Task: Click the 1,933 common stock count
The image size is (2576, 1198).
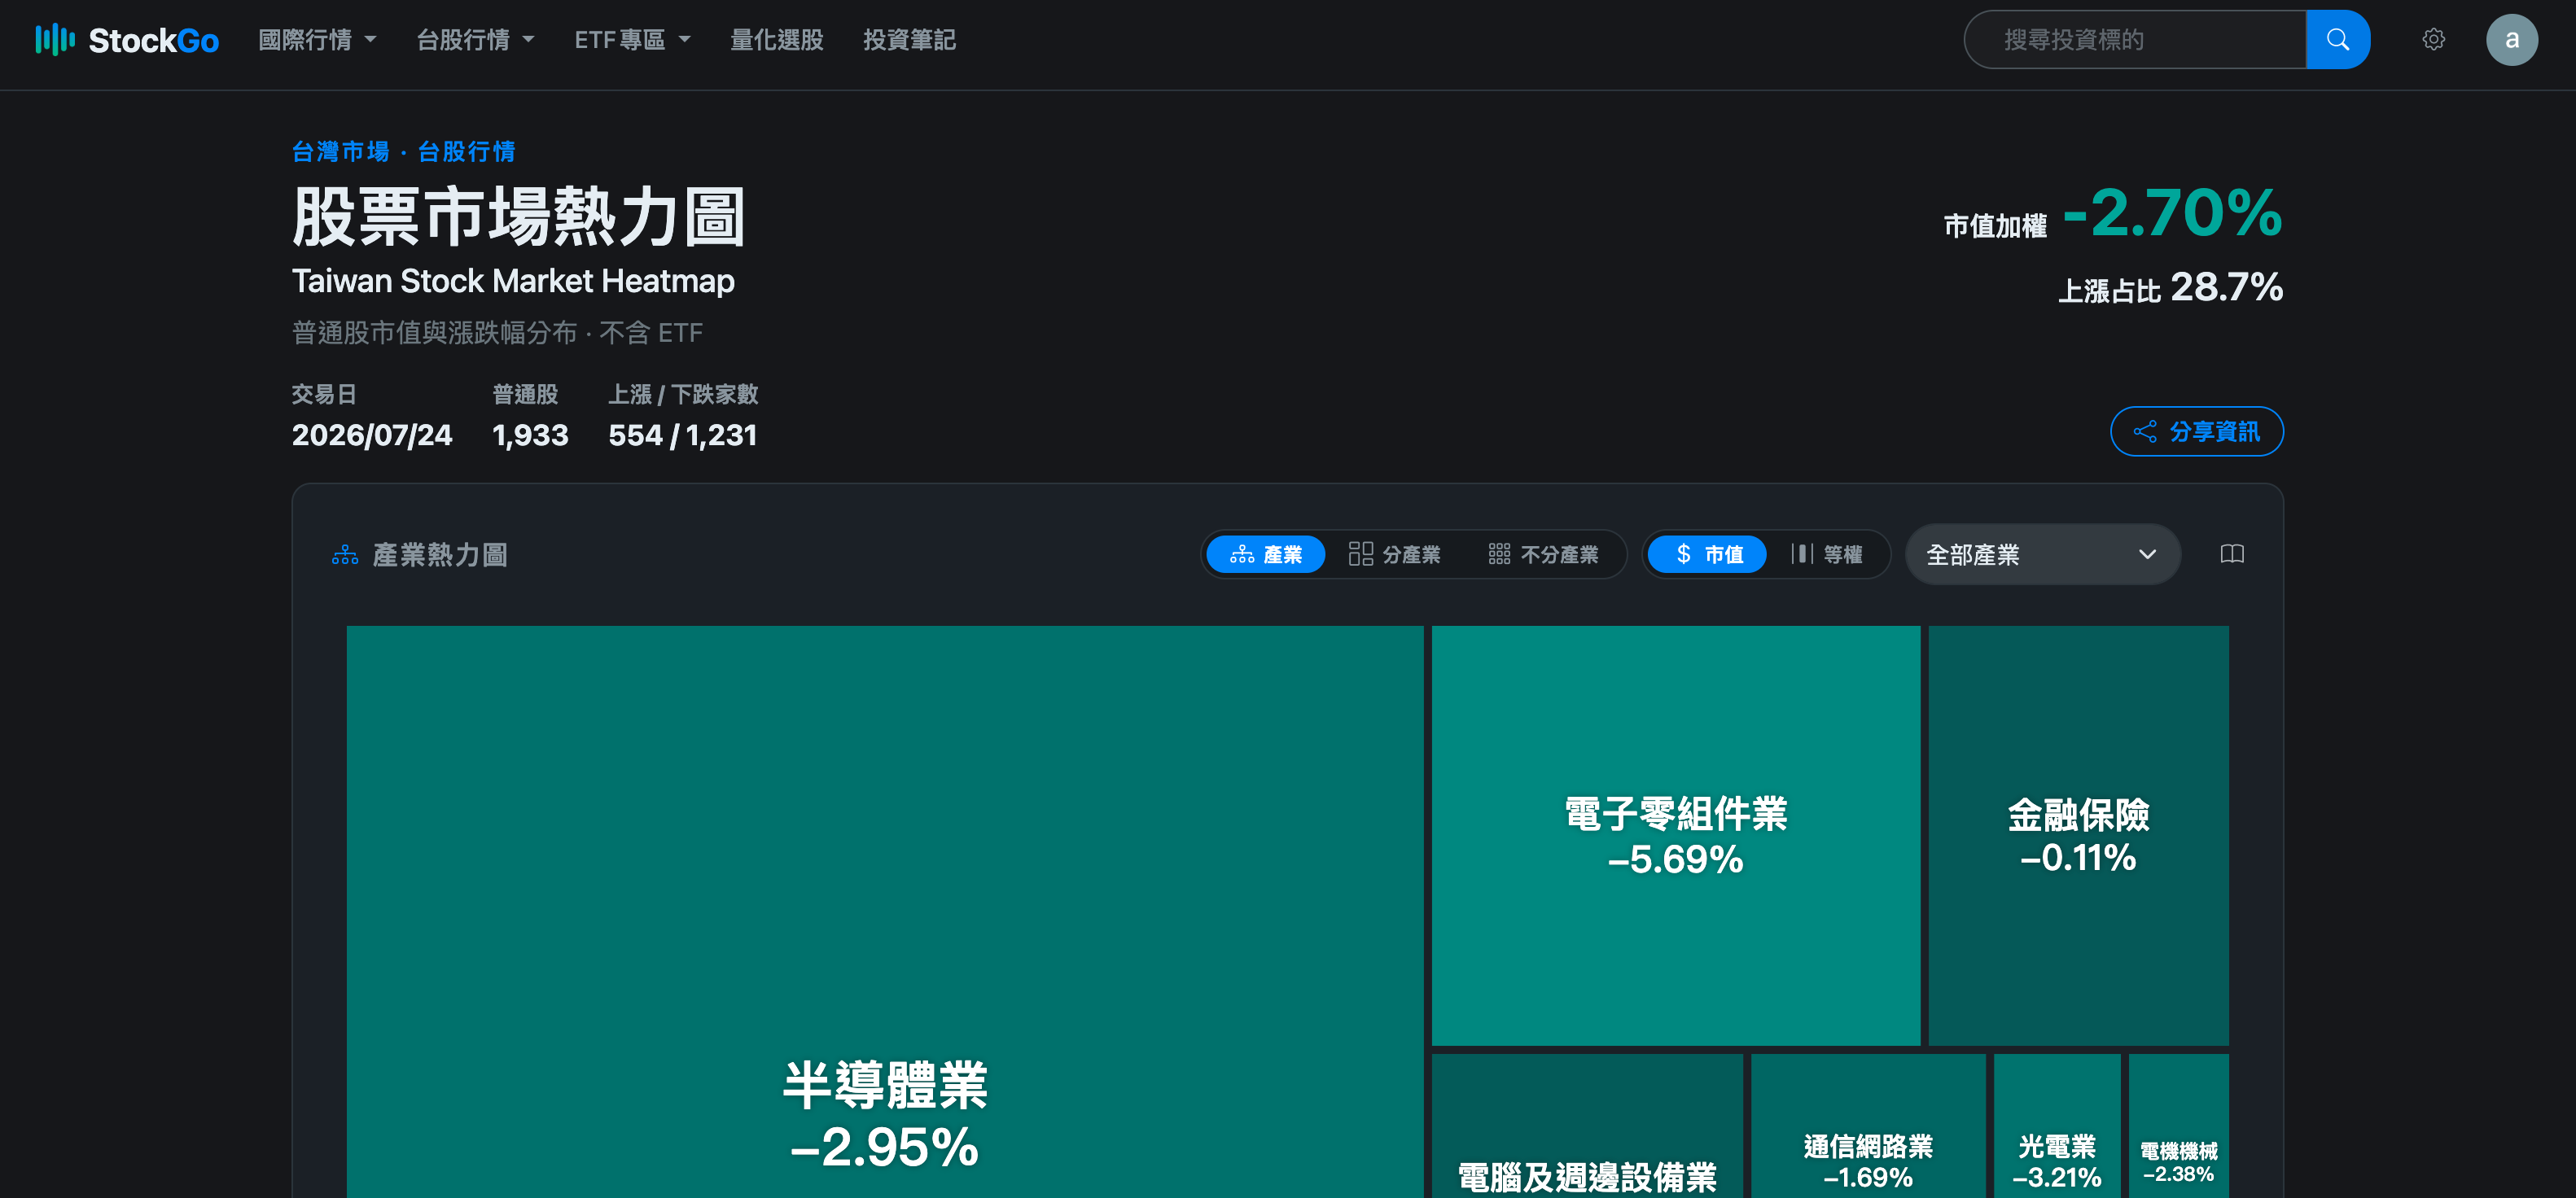Action: point(530,435)
